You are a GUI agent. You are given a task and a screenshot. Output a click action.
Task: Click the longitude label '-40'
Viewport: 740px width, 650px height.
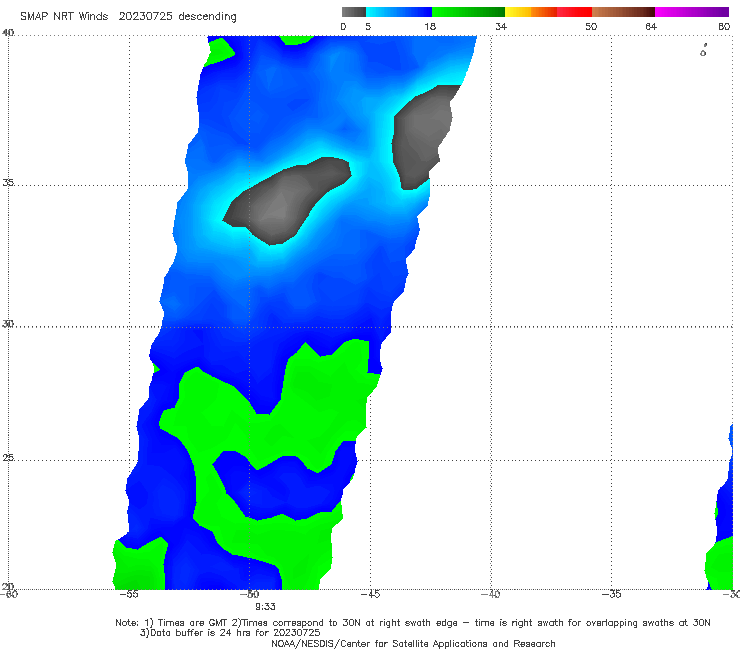491,594
